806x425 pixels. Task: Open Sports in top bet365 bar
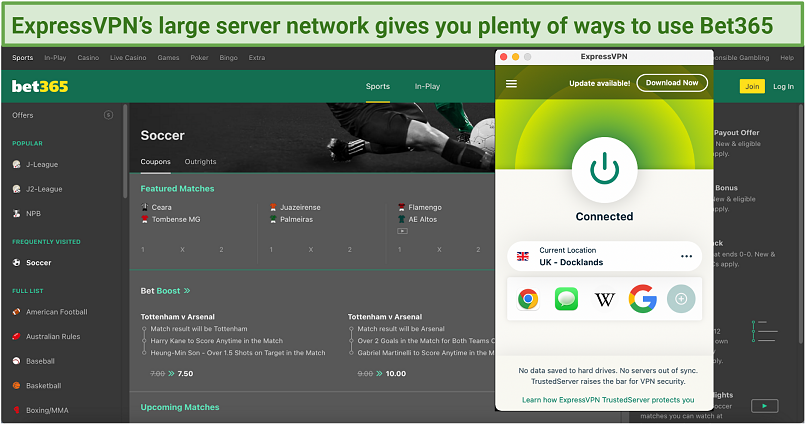pyautogui.click(x=23, y=58)
